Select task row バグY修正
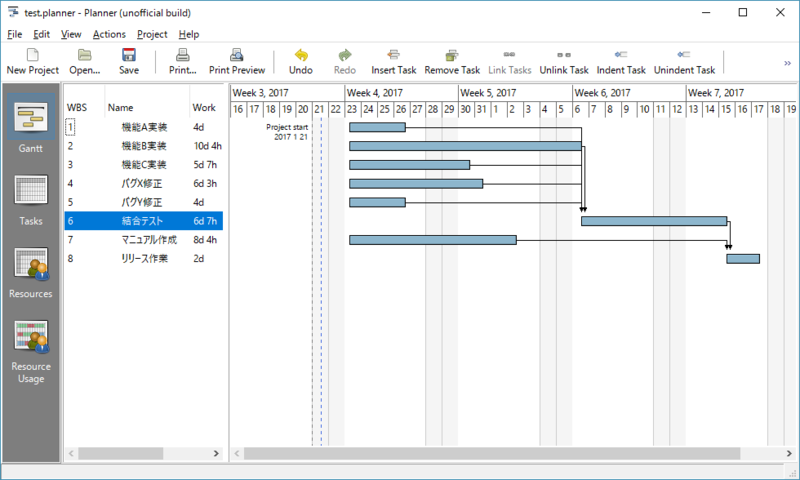Screen dimensions: 800x480 point(144,203)
